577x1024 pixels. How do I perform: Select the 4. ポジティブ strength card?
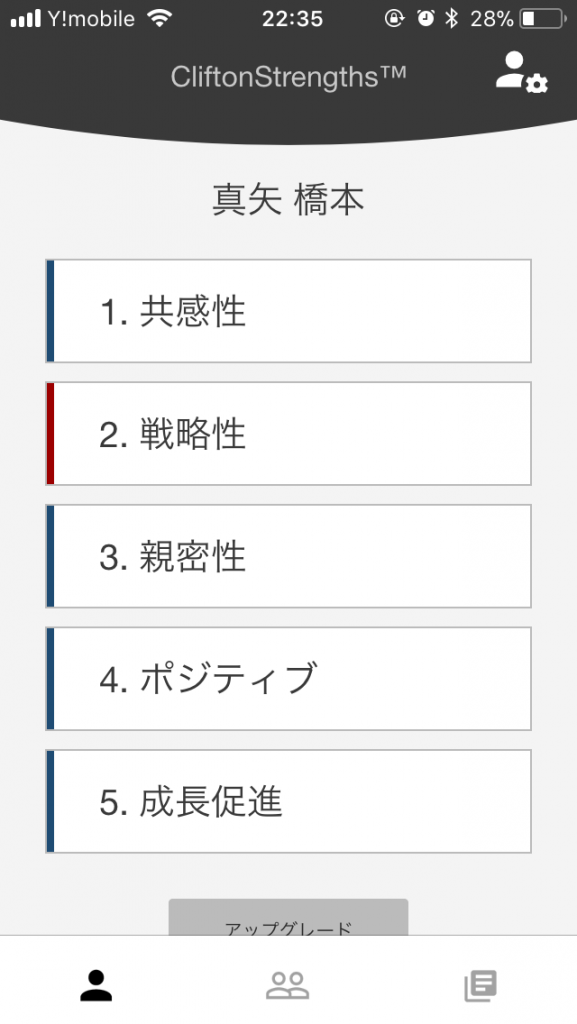(x=288, y=679)
